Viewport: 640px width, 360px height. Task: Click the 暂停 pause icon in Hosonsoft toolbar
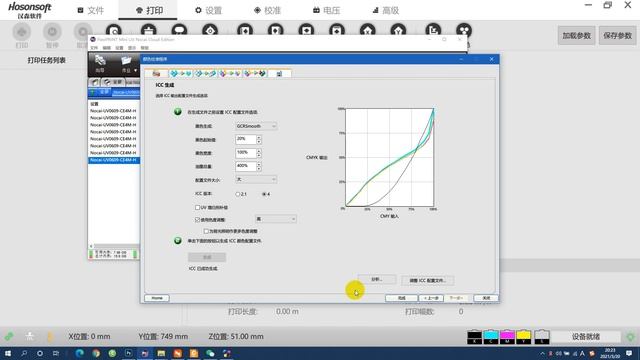[52, 32]
